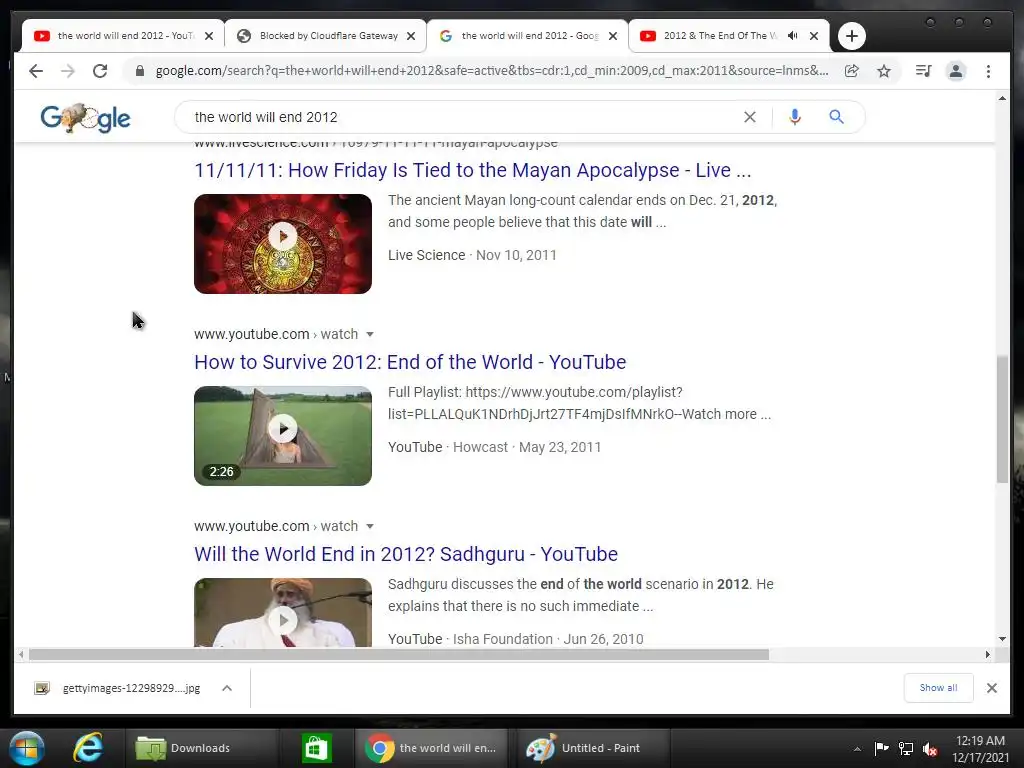Open Will the World End in 2012 Sadhguru link
This screenshot has height=768, width=1024.
406,554
